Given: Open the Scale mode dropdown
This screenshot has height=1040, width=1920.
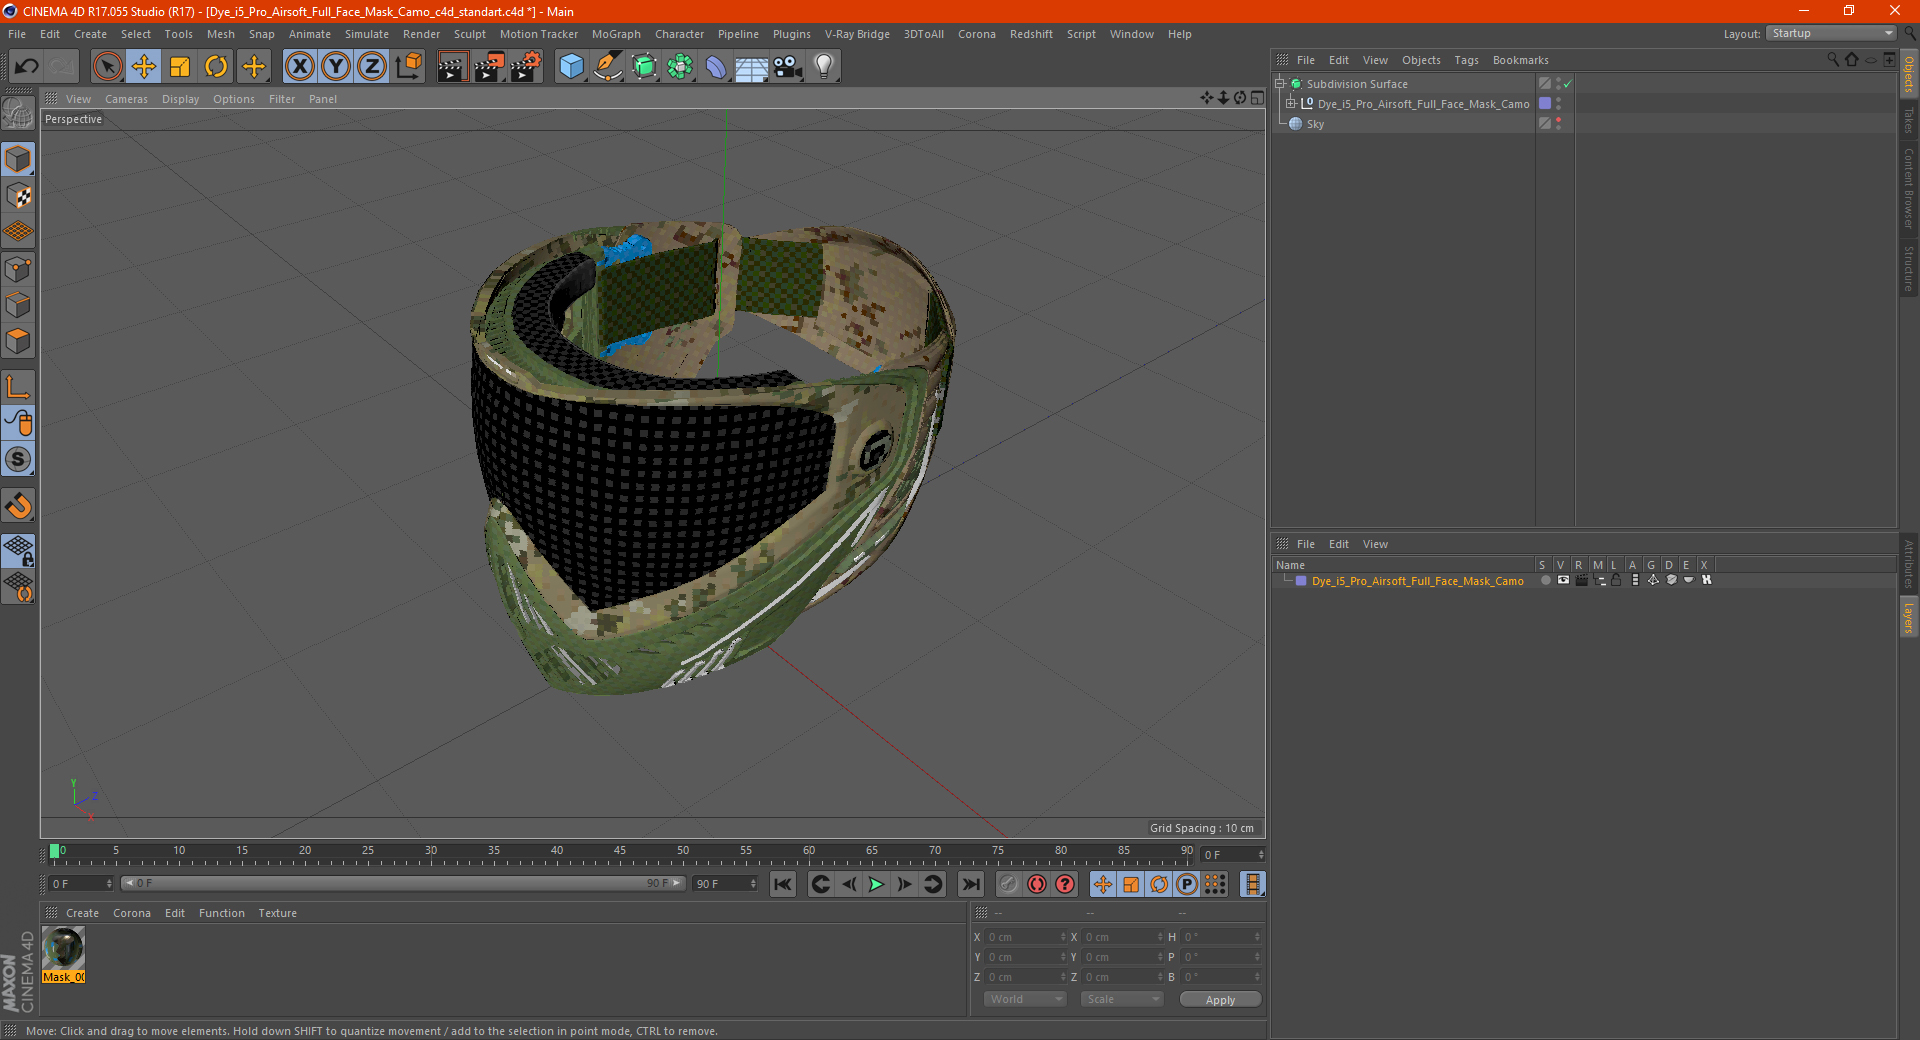Looking at the screenshot, I should click(1122, 999).
